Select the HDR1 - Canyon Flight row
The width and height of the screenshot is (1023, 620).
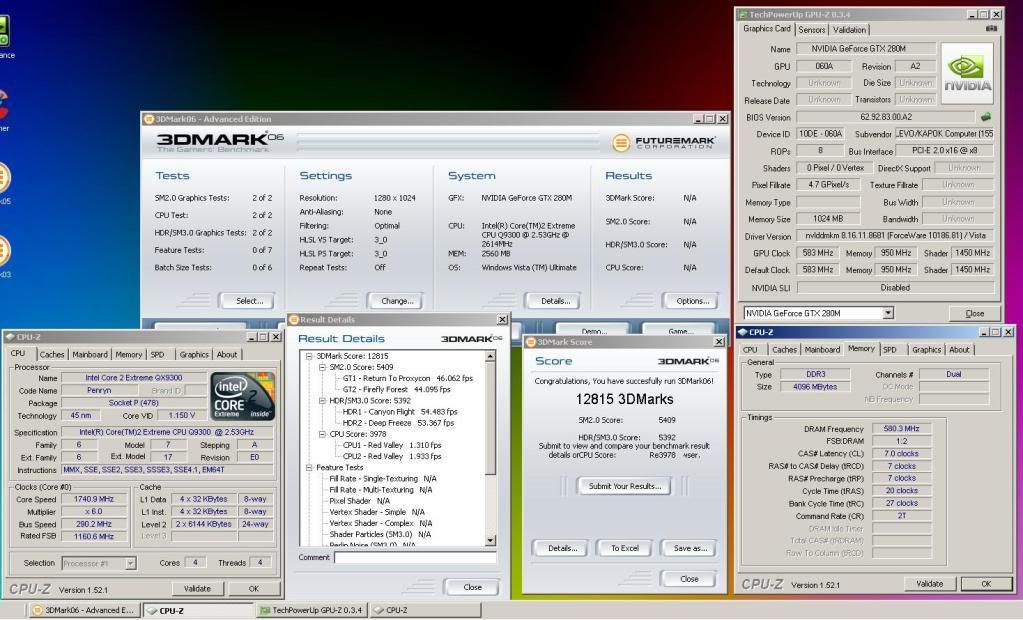400,412
